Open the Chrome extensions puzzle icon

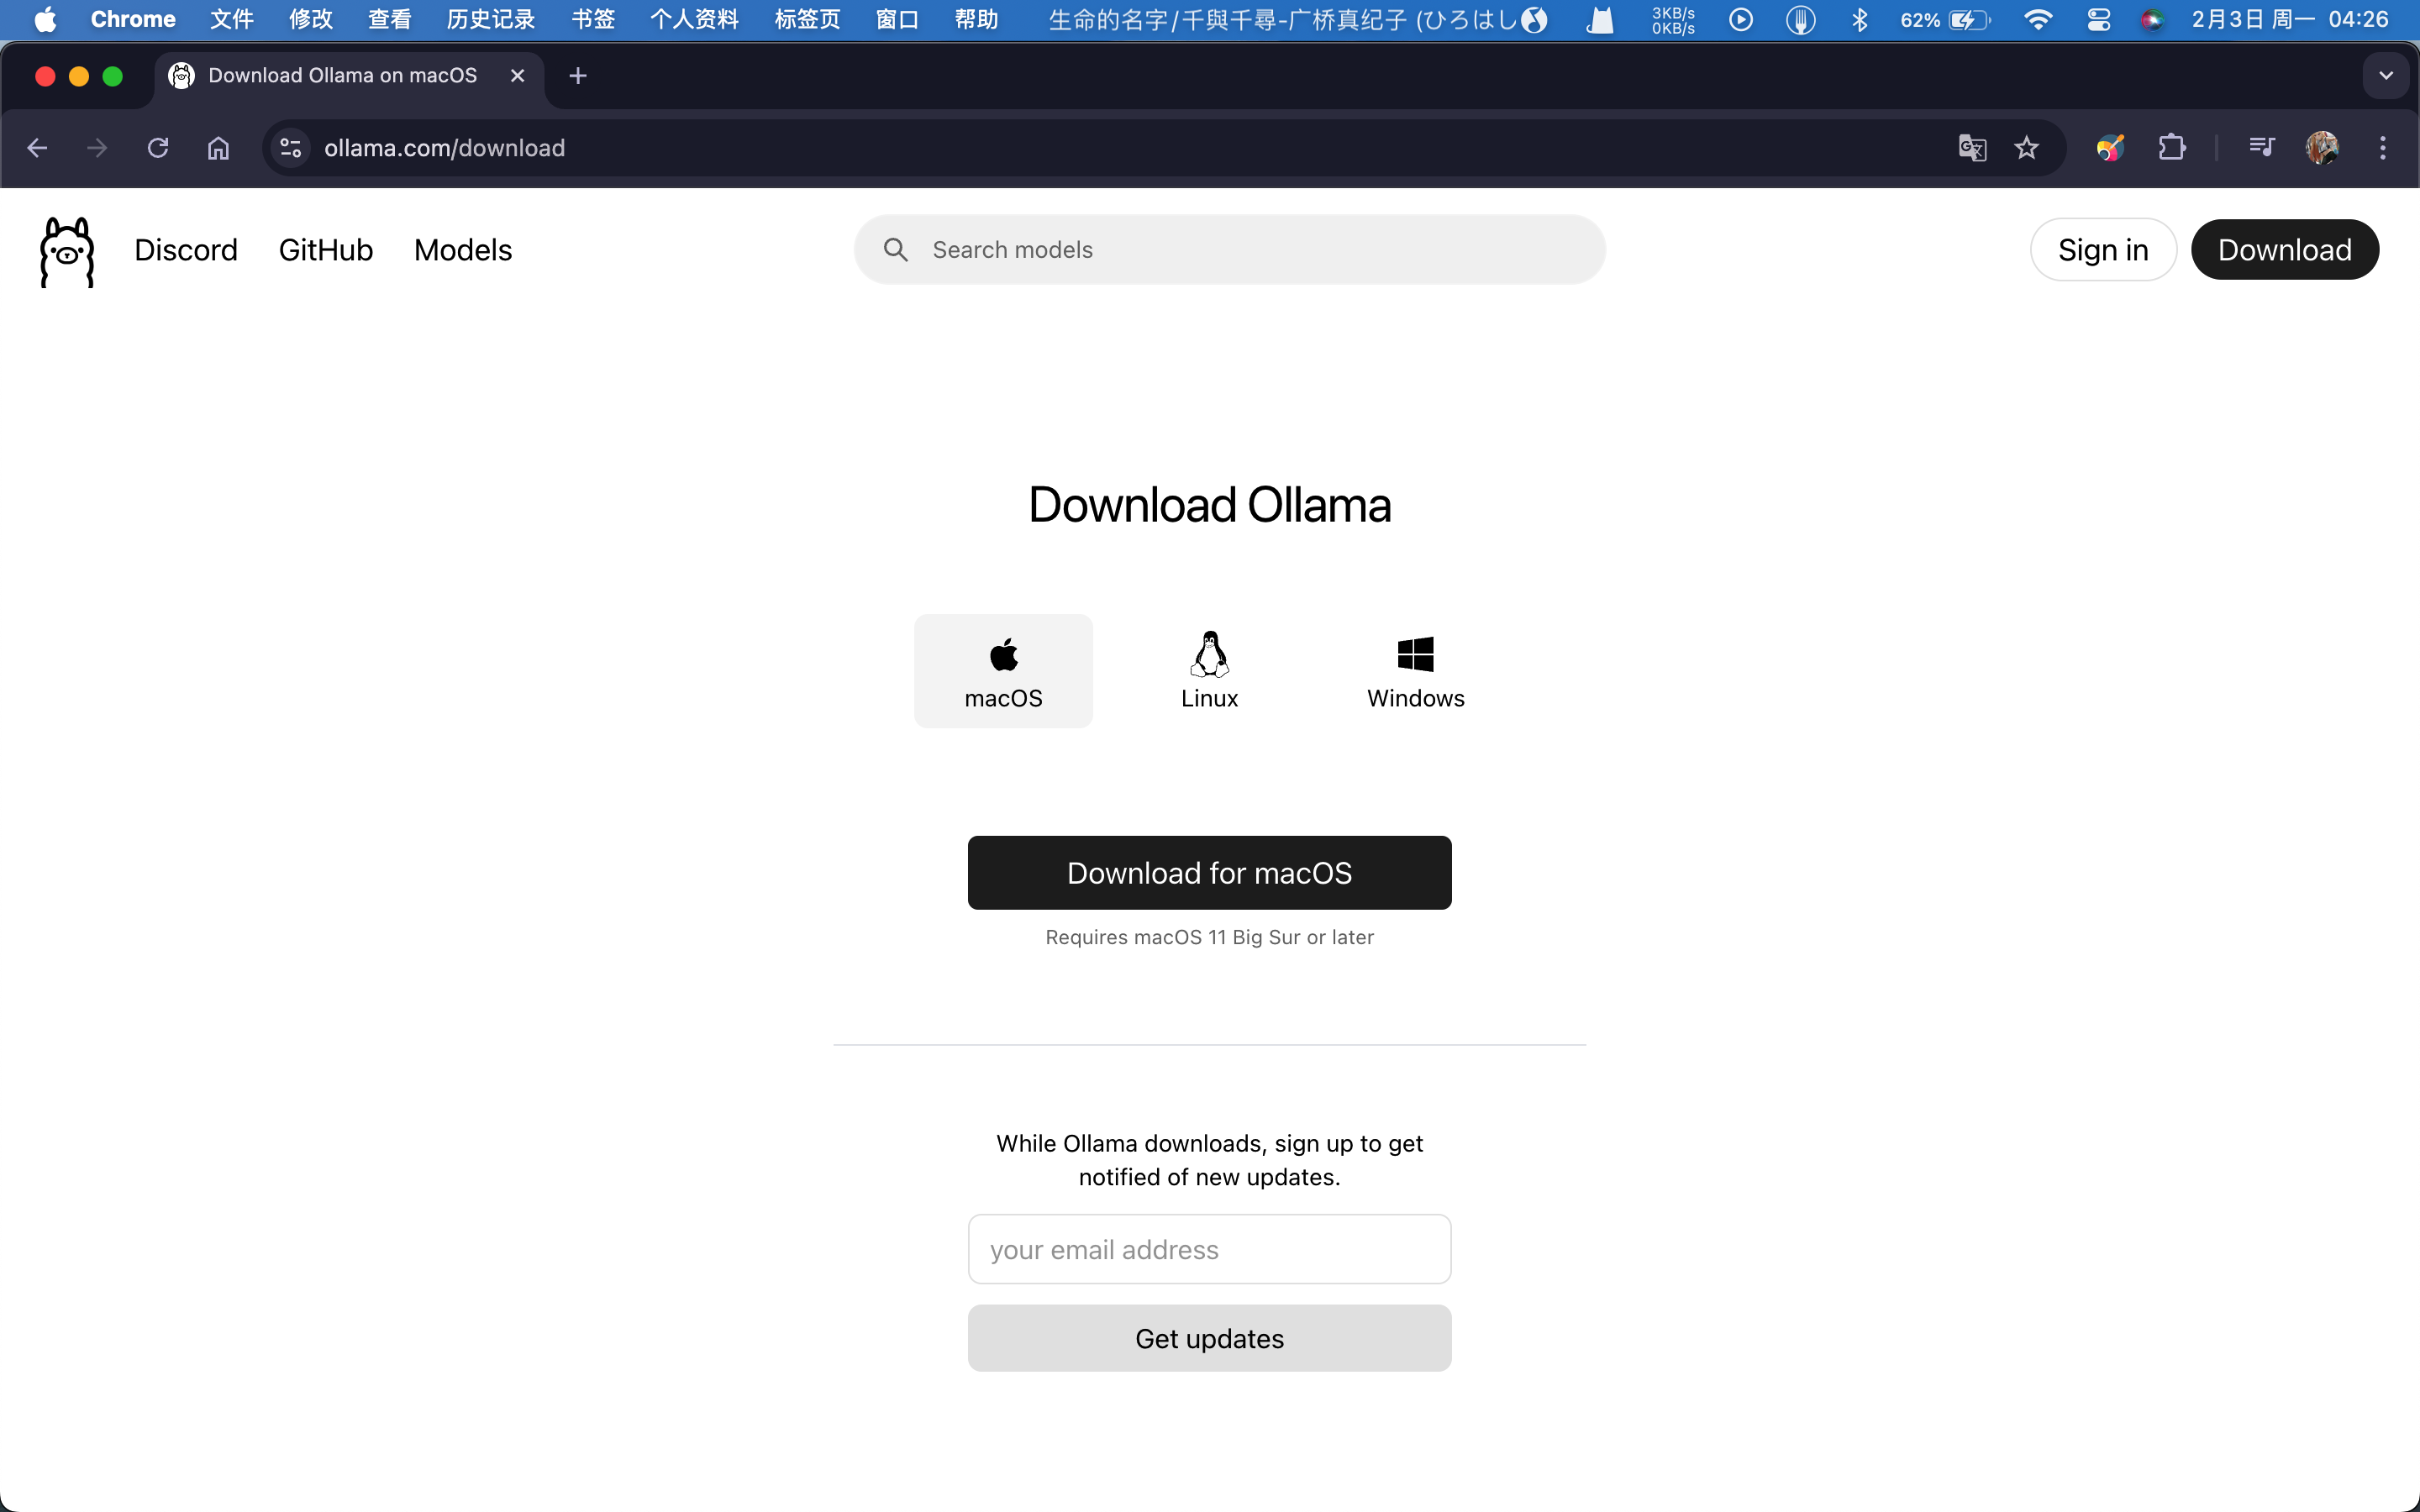pyautogui.click(x=2171, y=148)
